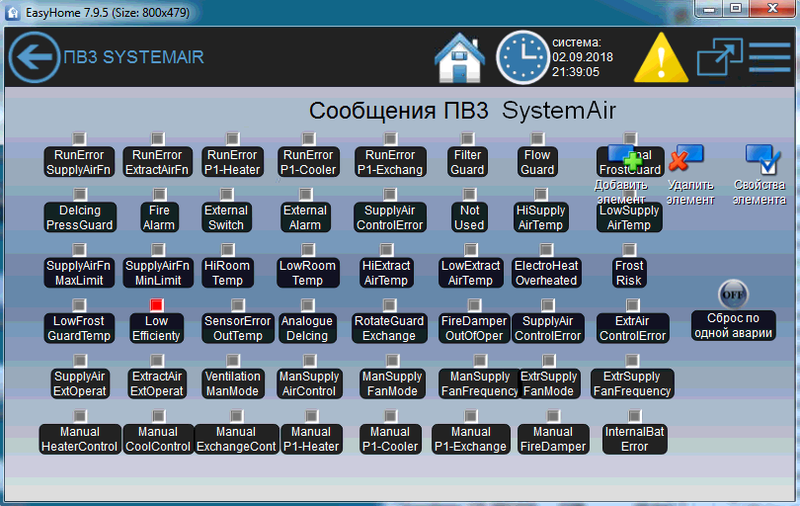Open the hamburger menu
This screenshot has width=800, height=506.
point(769,58)
